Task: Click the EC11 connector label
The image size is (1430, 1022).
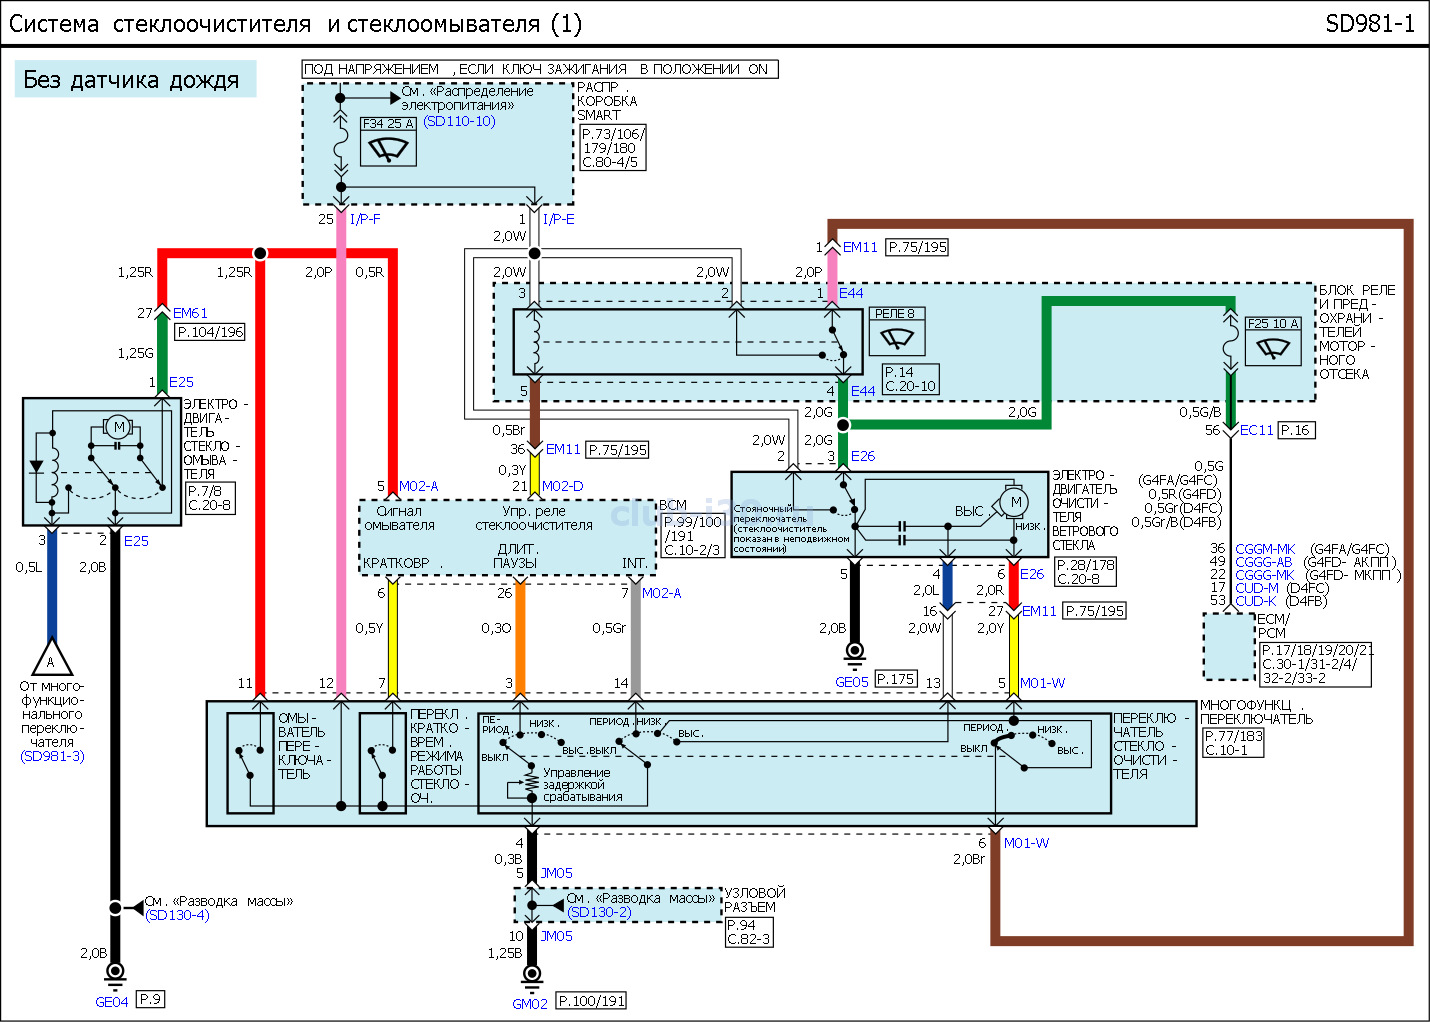Action: pos(1257,430)
